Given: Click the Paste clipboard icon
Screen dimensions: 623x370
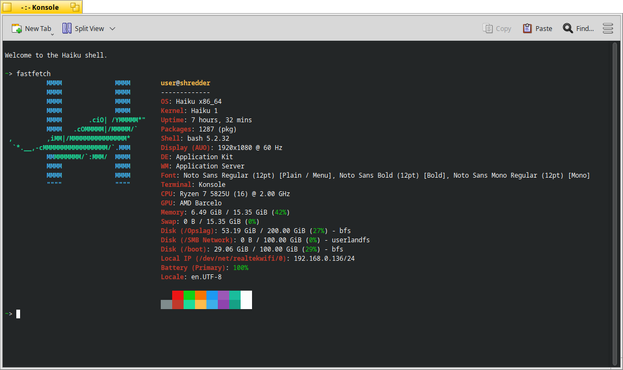Looking at the screenshot, I should 527,28.
